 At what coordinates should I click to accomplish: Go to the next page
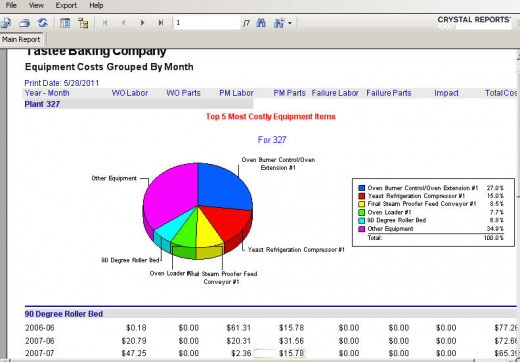click(x=142, y=23)
